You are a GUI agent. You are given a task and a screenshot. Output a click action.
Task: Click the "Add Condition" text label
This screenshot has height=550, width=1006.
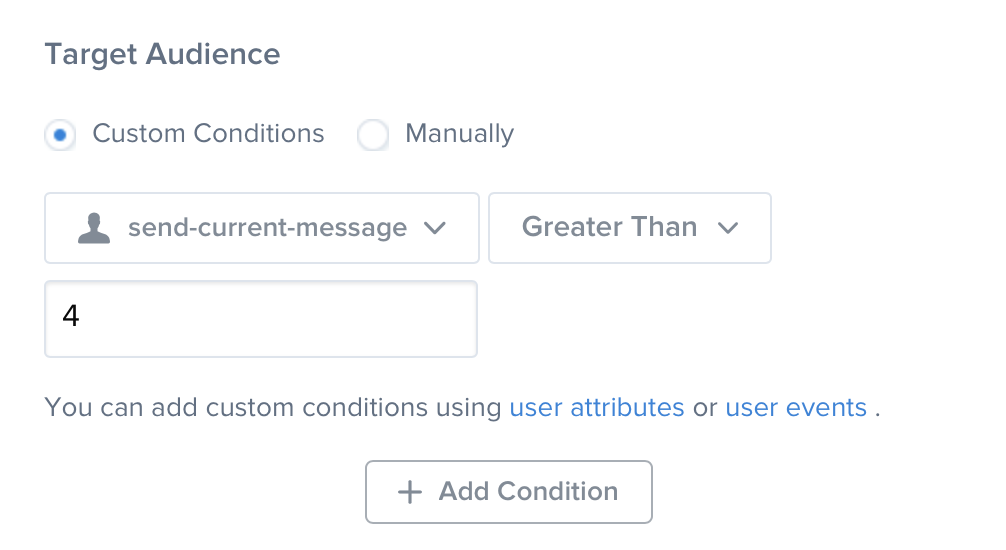tap(528, 492)
